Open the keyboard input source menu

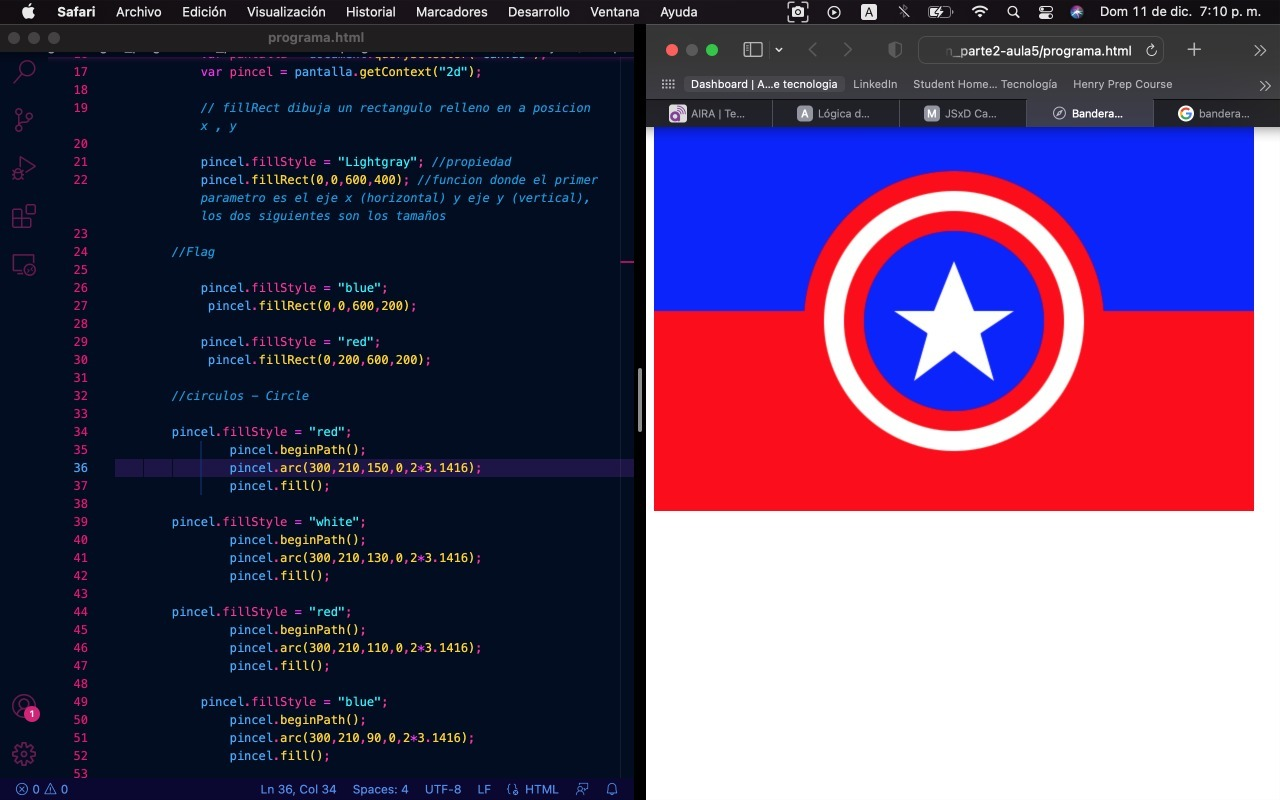click(869, 12)
